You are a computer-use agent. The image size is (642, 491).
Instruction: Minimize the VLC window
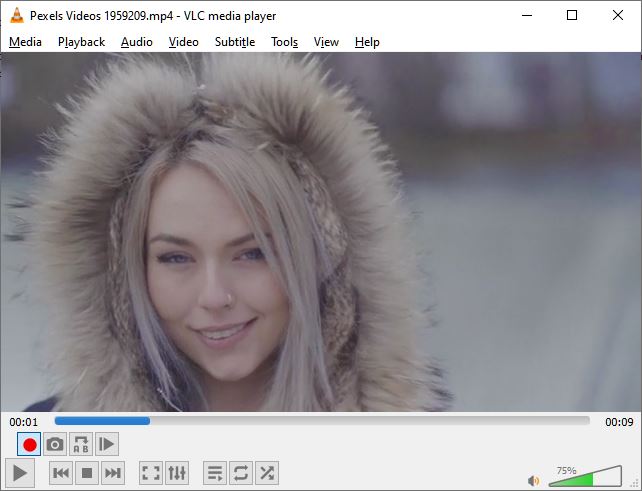click(x=527, y=16)
